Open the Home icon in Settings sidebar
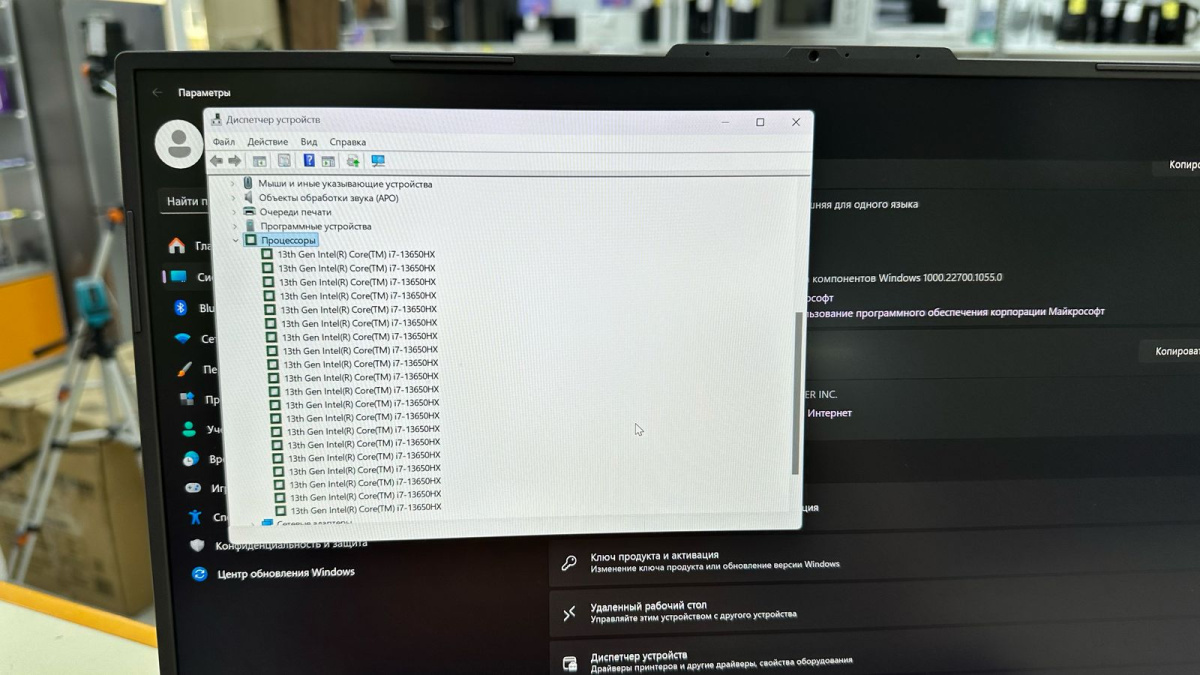The image size is (1200, 675). pyautogui.click(x=177, y=245)
